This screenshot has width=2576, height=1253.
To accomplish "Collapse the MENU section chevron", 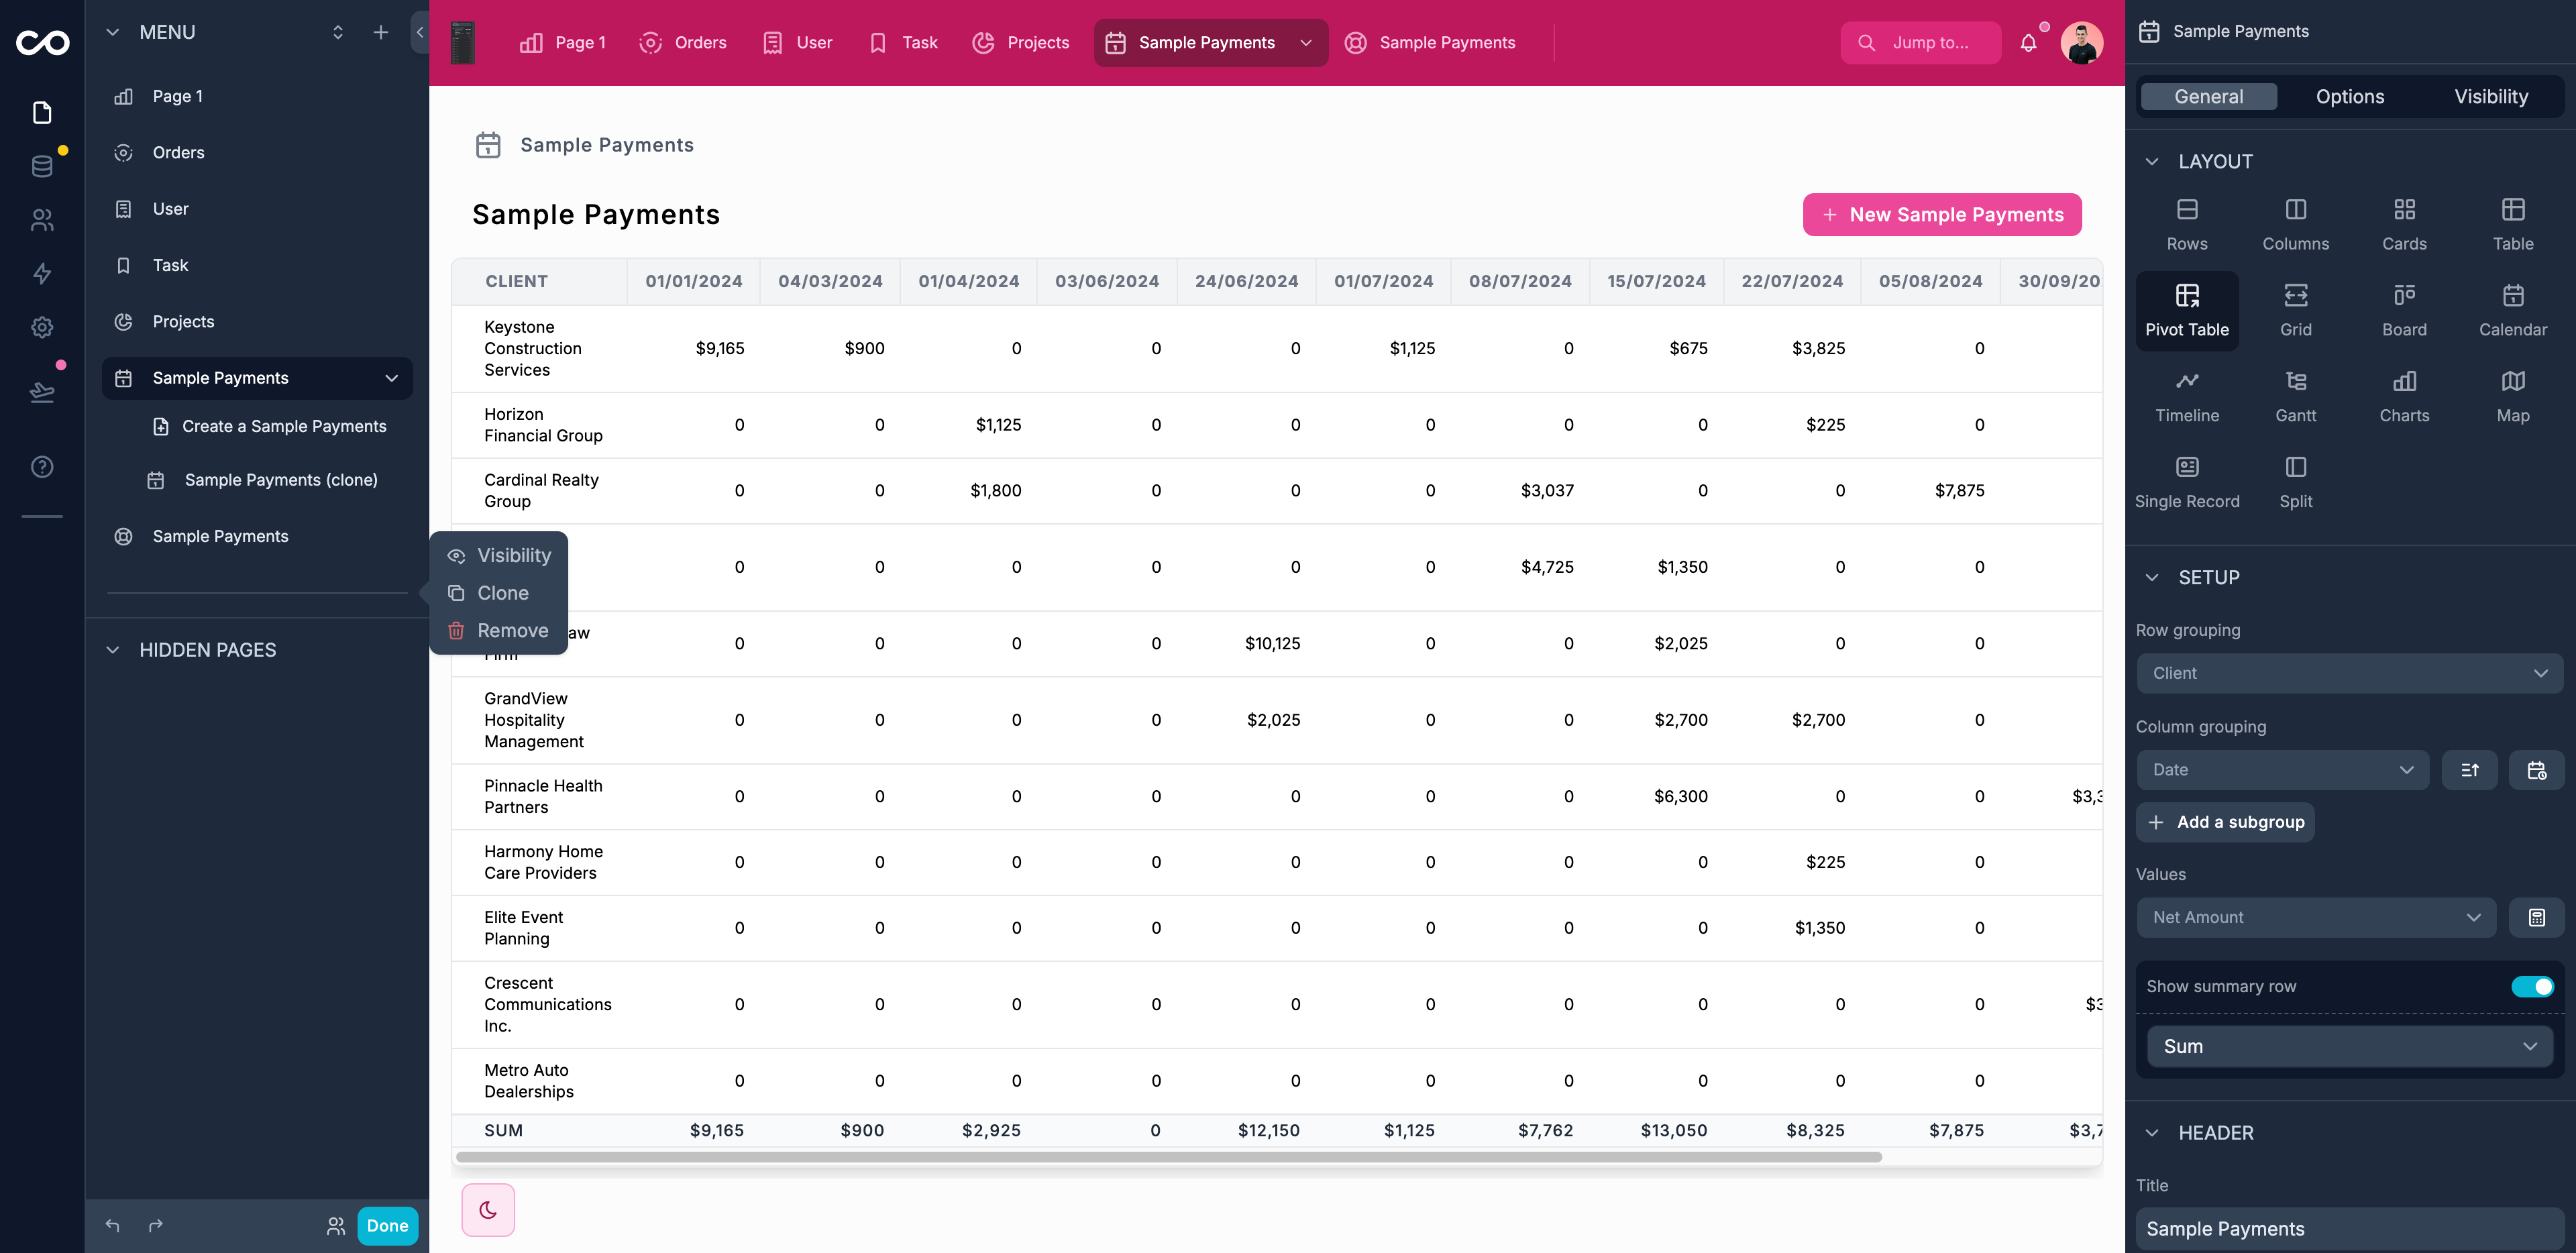I will tap(113, 32).
